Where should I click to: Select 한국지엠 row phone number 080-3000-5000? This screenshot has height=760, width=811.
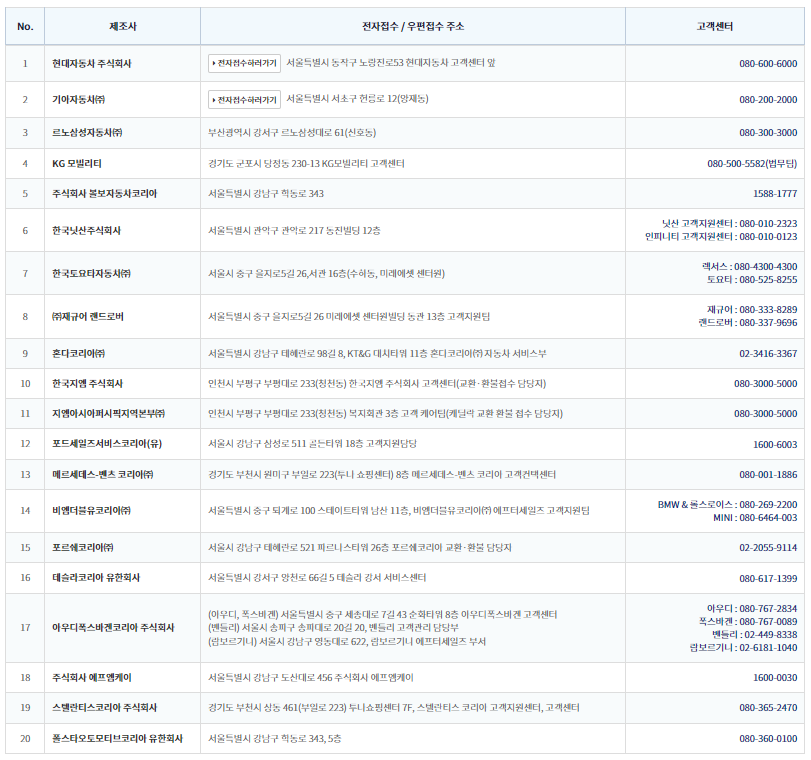(x=765, y=383)
